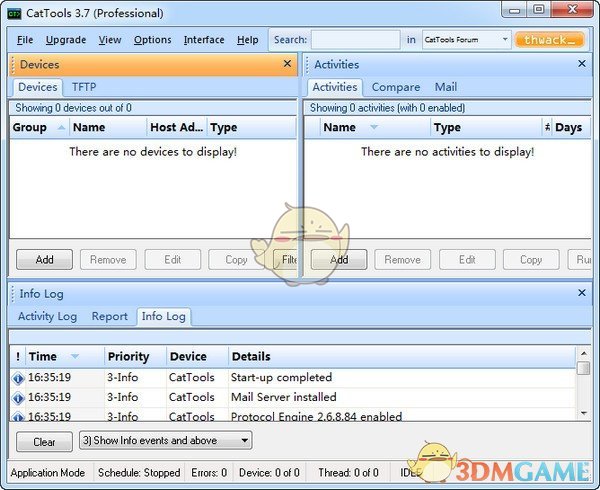This screenshot has height=490, width=600.
Task: Sort devices by the Group column
Action: (x=39, y=127)
